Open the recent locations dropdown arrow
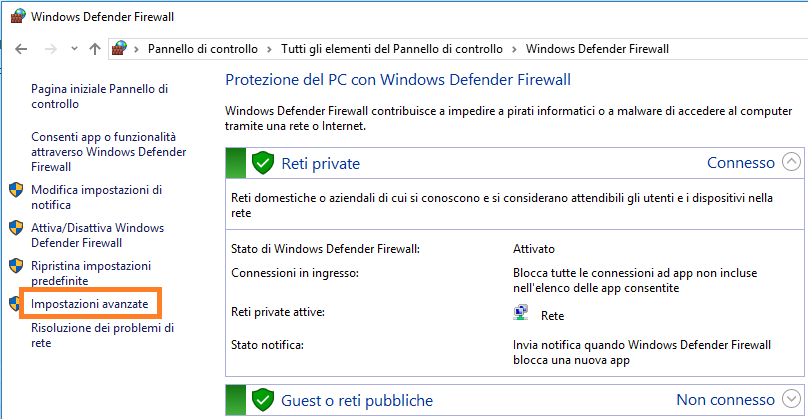The height and width of the screenshot is (419, 808). coord(71,49)
